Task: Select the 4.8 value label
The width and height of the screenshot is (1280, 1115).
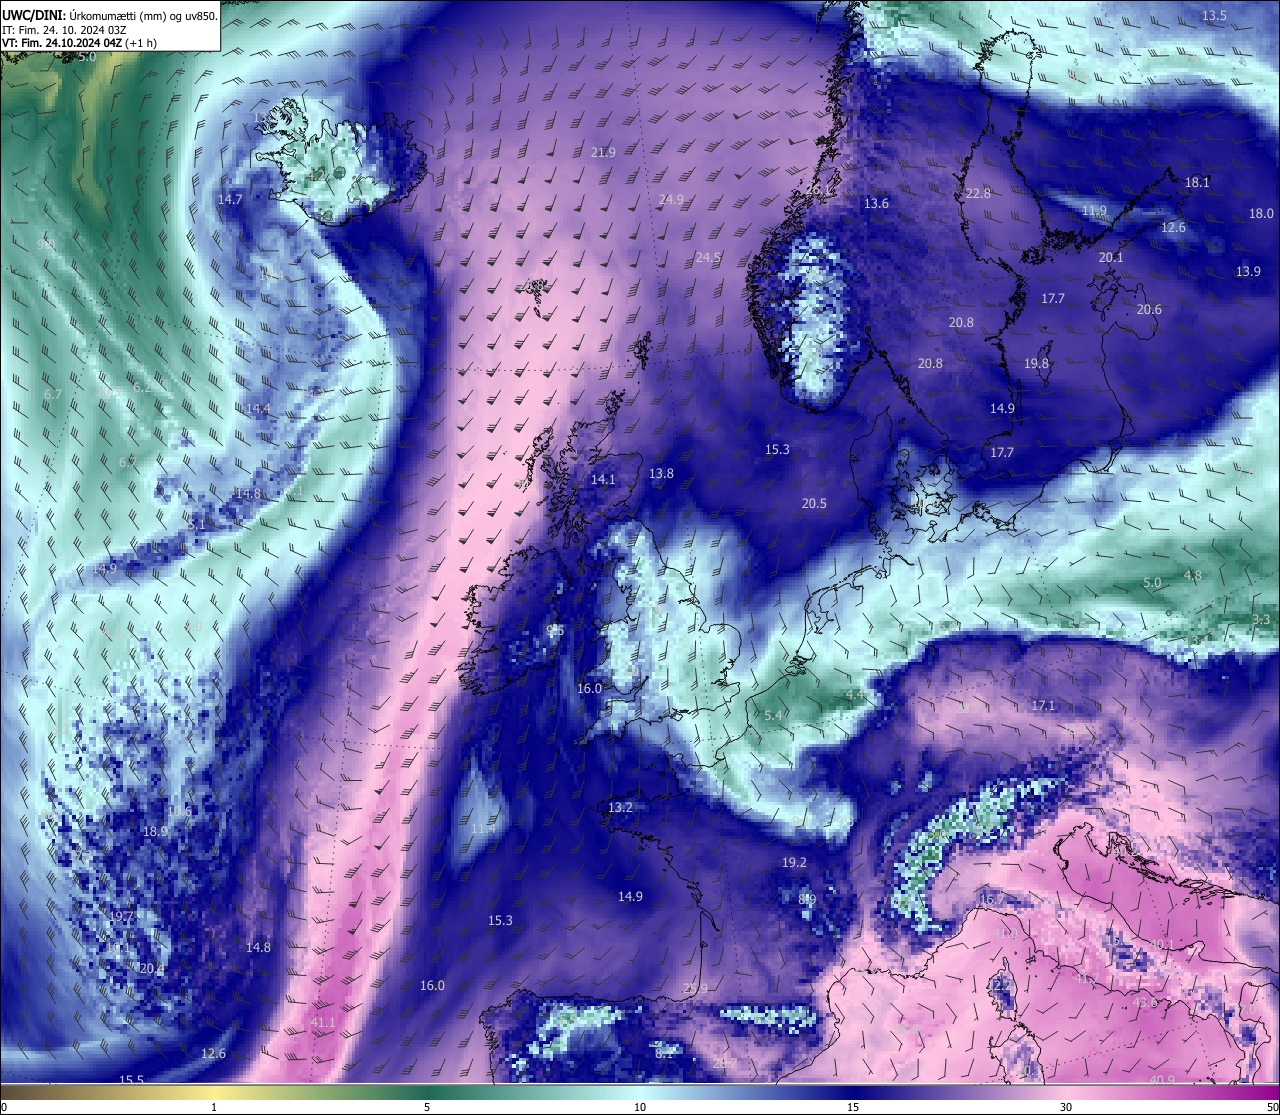Action: point(1192,575)
